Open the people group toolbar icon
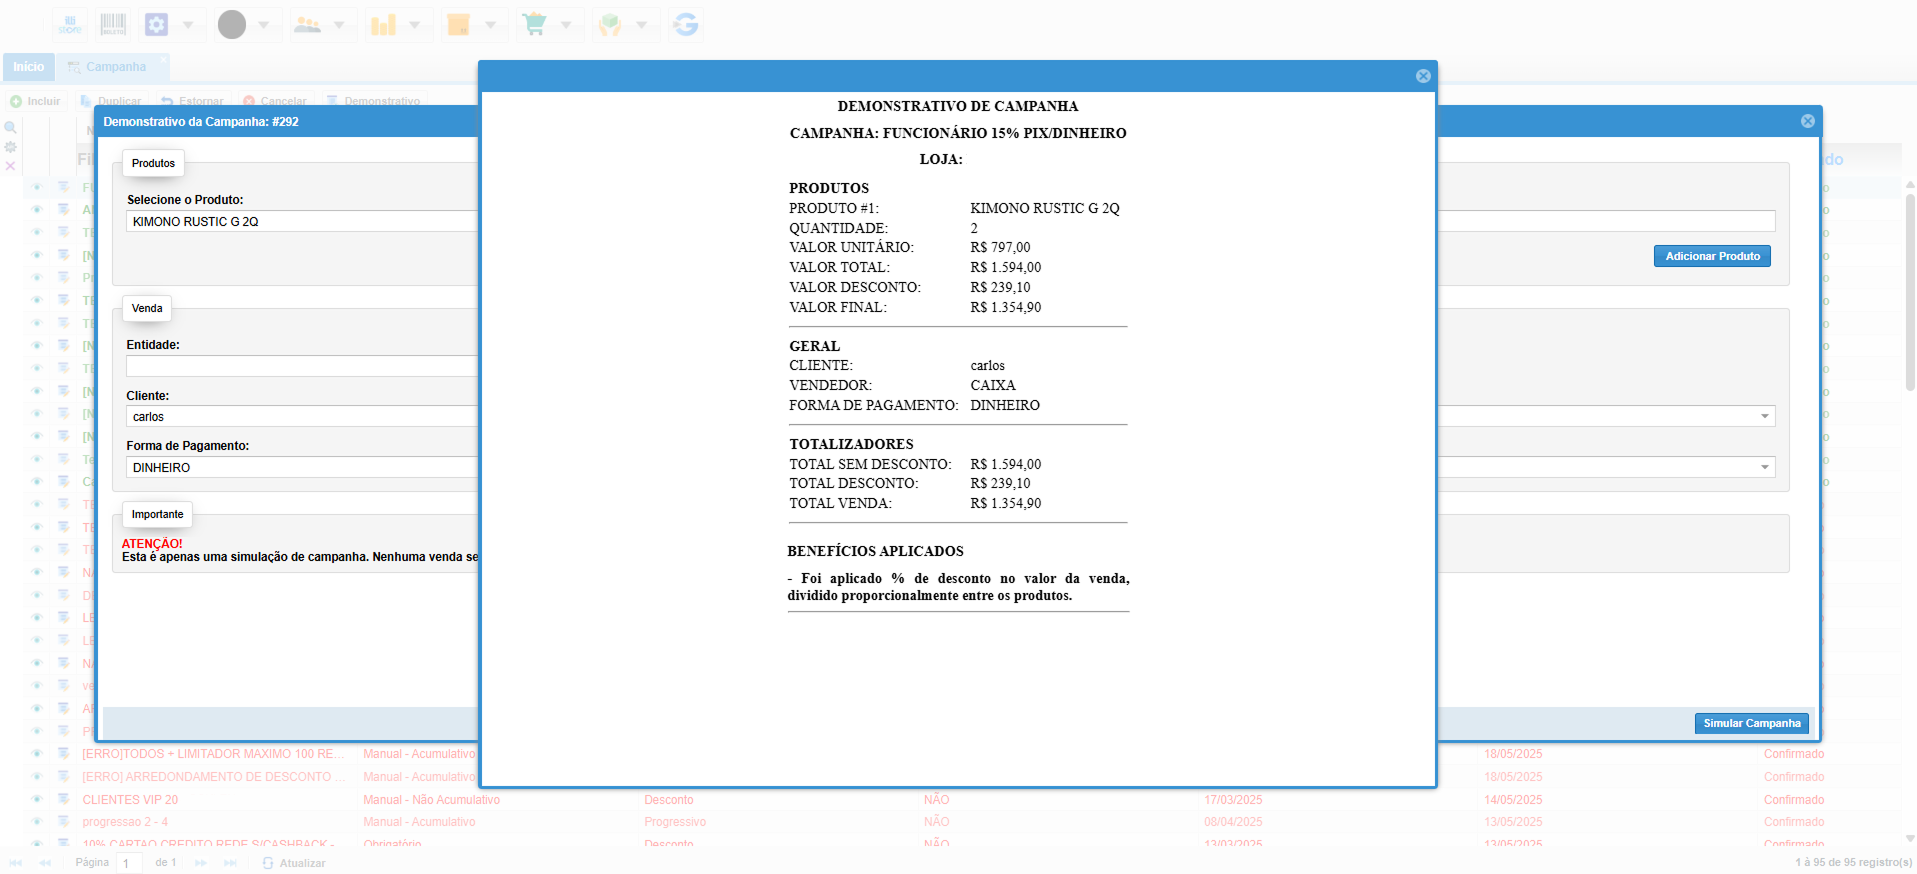This screenshot has height=874, width=1917. tap(308, 25)
